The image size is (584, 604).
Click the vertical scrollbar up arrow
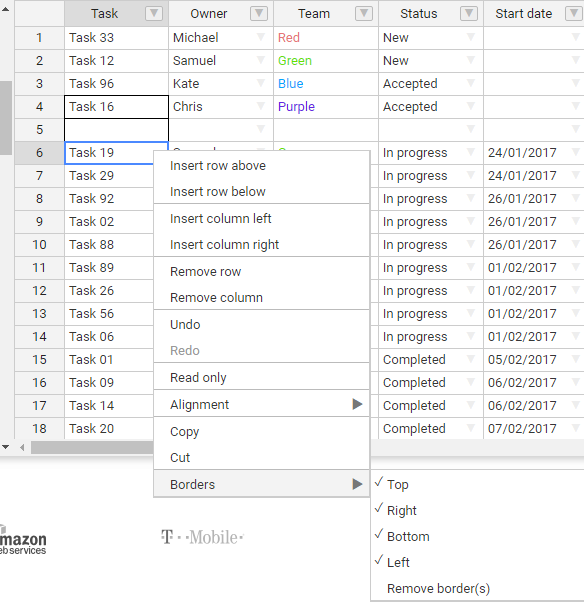click(x=5, y=9)
